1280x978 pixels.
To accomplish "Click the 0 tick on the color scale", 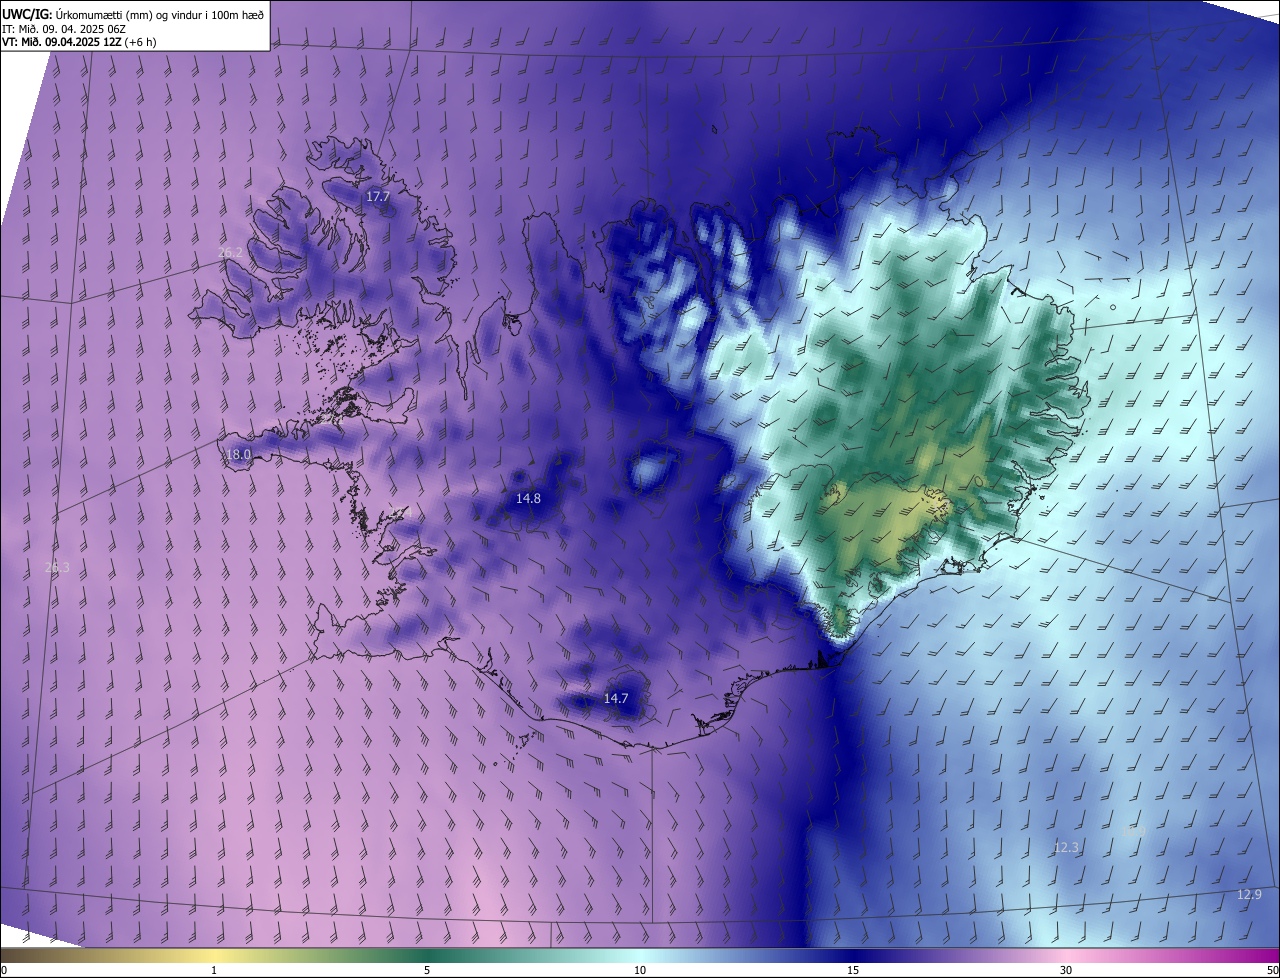I will [4, 970].
